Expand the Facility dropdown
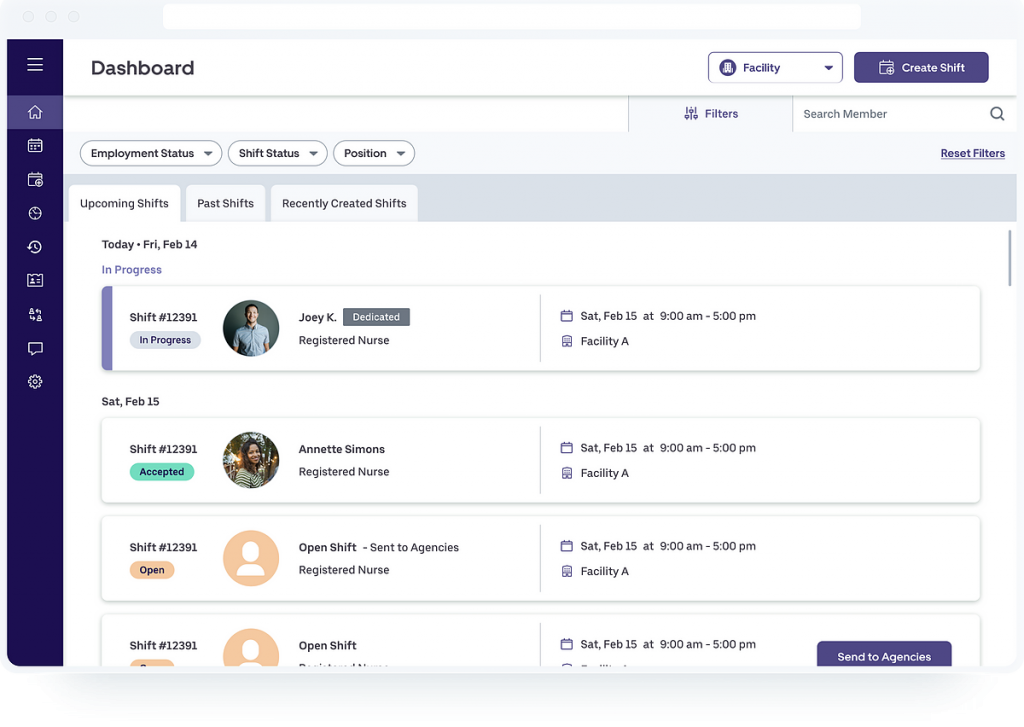The width and height of the screenshot is (1024, 727). [x=775, y=67]
